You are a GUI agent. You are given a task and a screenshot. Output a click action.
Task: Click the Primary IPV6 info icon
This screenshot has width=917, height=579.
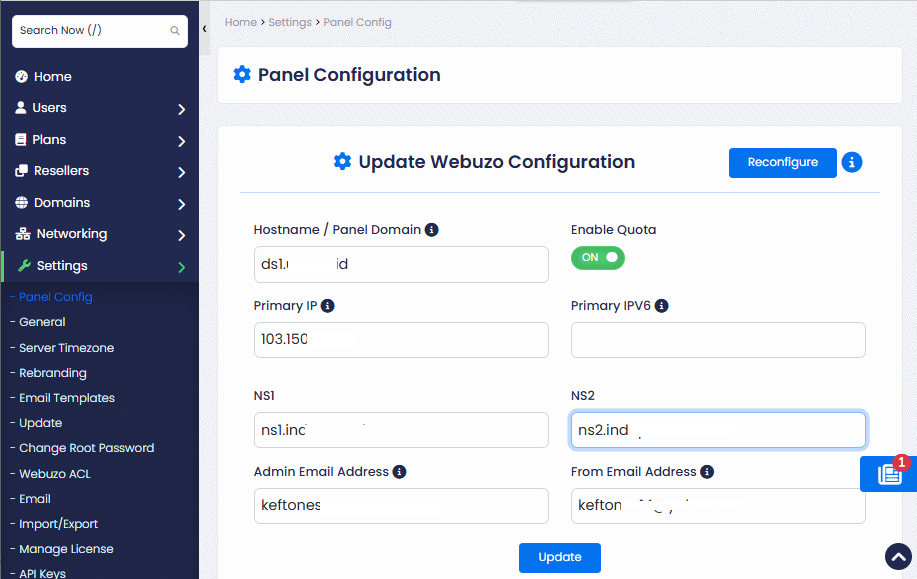(x=661, y=306)
